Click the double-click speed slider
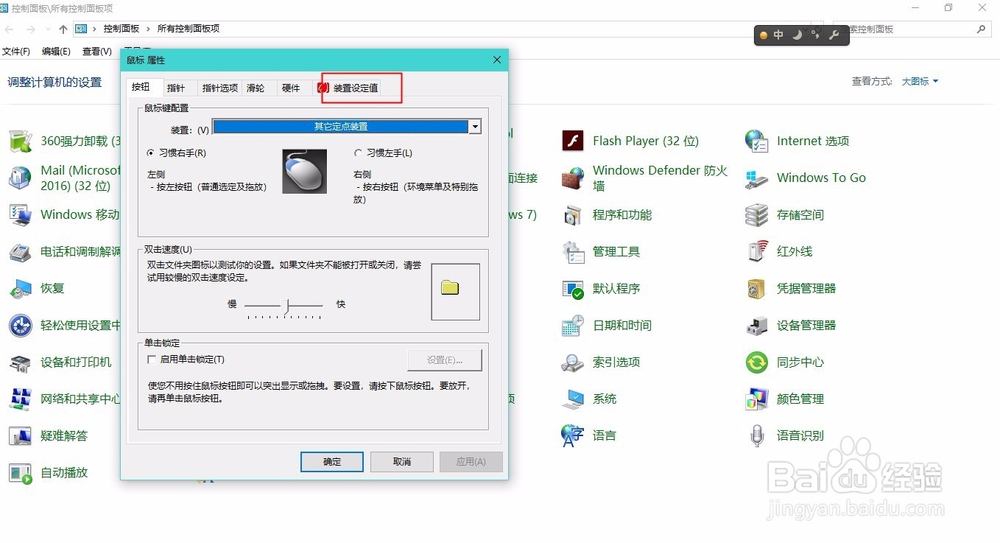This screenshot has width=1000, height=543. [x=284, y=307]
